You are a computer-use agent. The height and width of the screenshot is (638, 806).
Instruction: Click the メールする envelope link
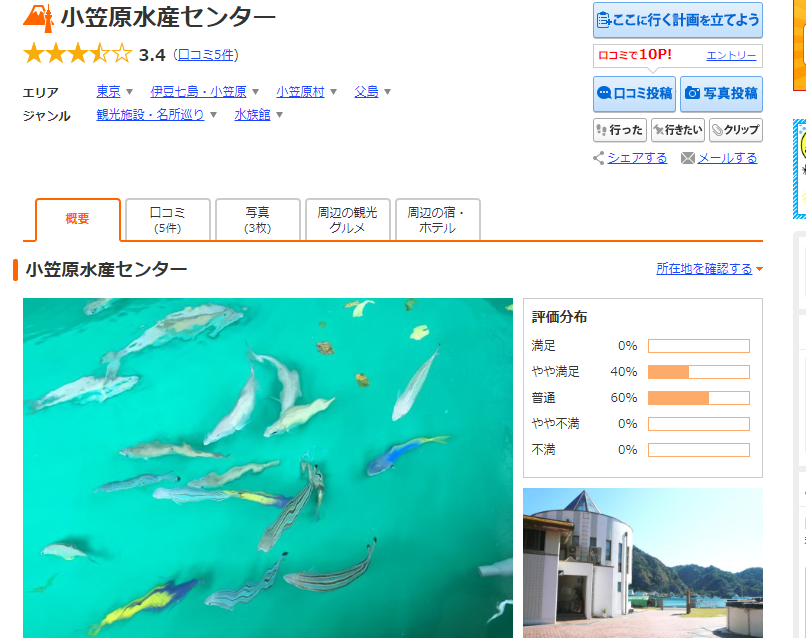tap(719, 158)
